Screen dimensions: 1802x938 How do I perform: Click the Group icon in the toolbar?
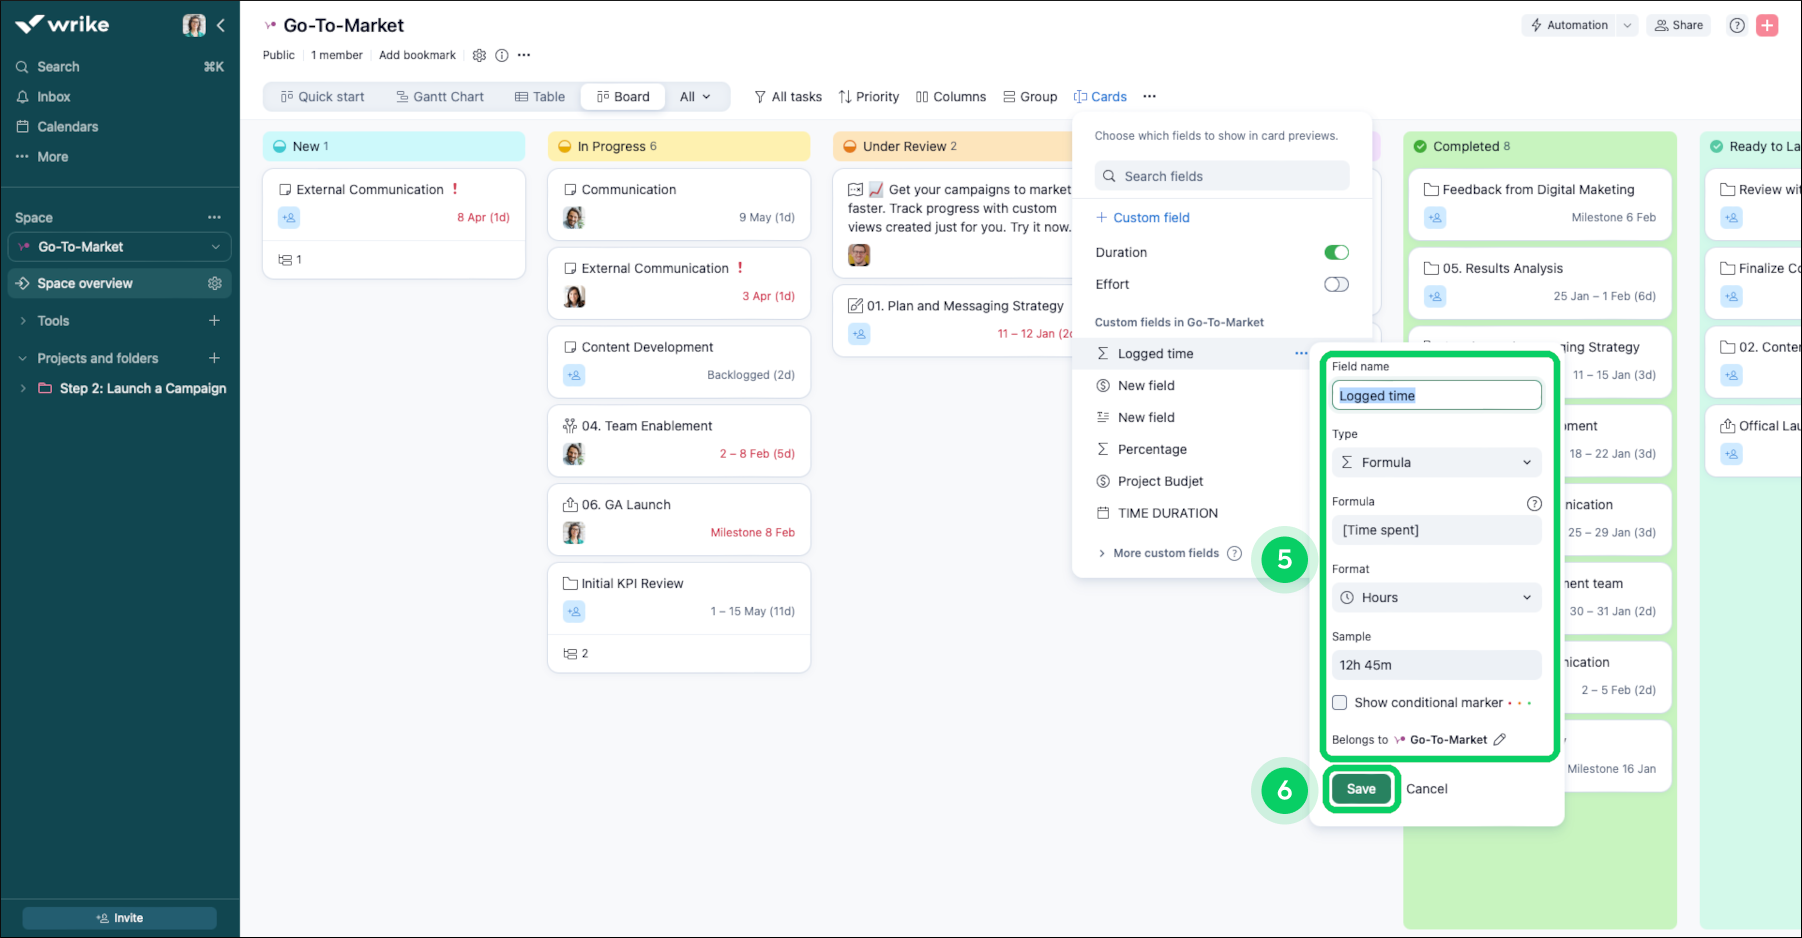[x=1010, y=96]
